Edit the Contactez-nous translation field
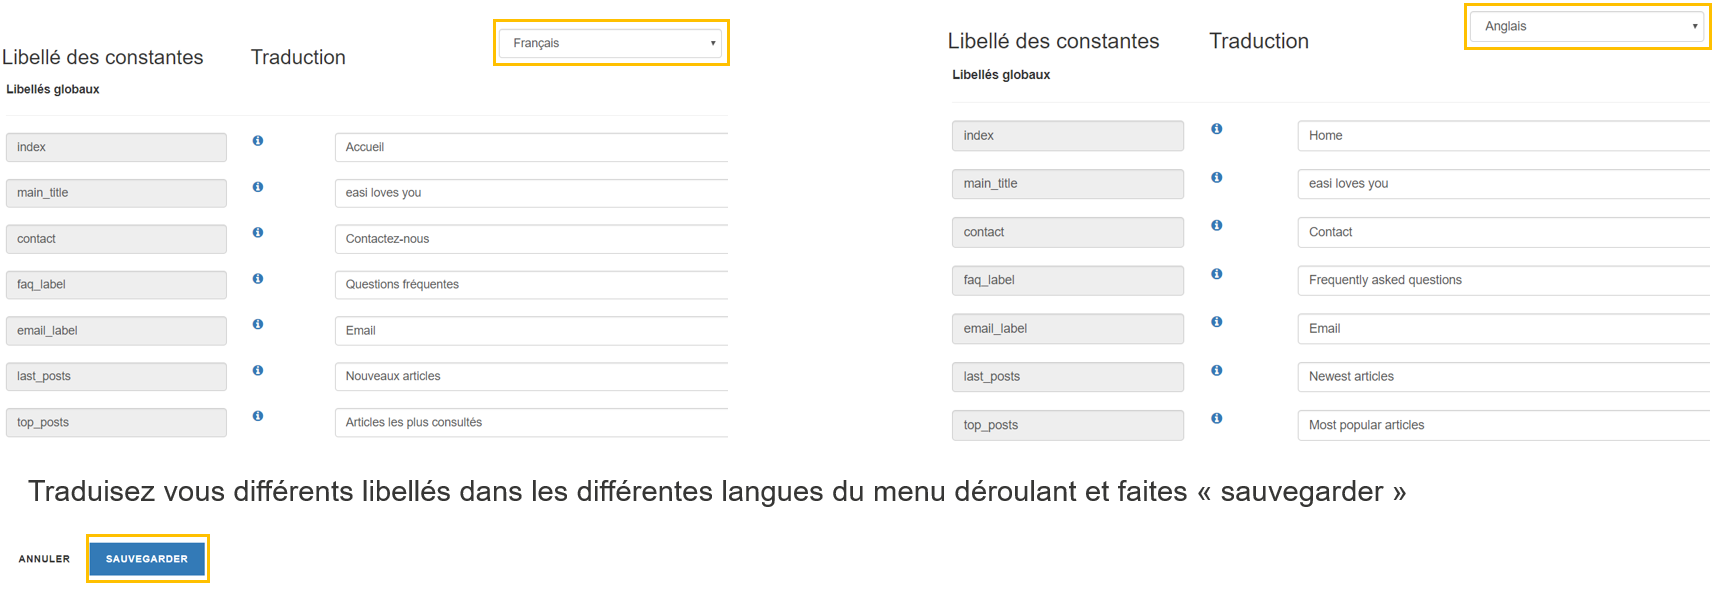The width and height of the screenshot is (1723, 591). pos(530,239)
